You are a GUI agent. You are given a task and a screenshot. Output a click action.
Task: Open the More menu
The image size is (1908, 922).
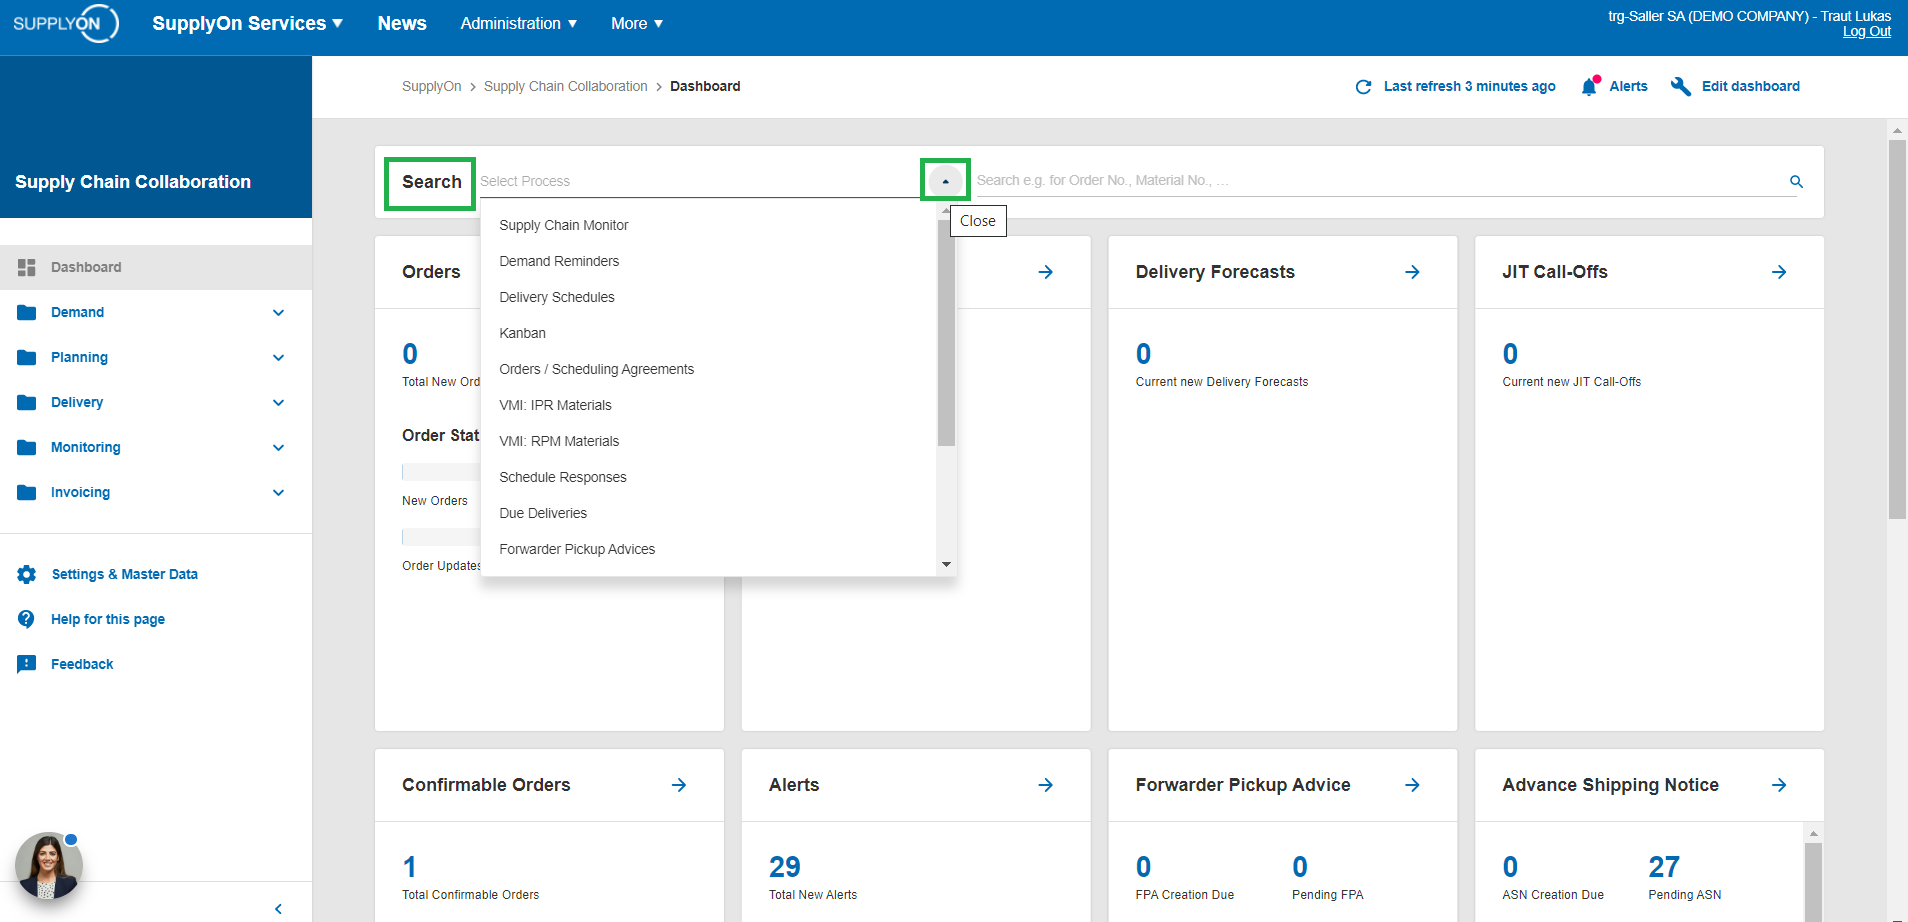pos(637,23)
